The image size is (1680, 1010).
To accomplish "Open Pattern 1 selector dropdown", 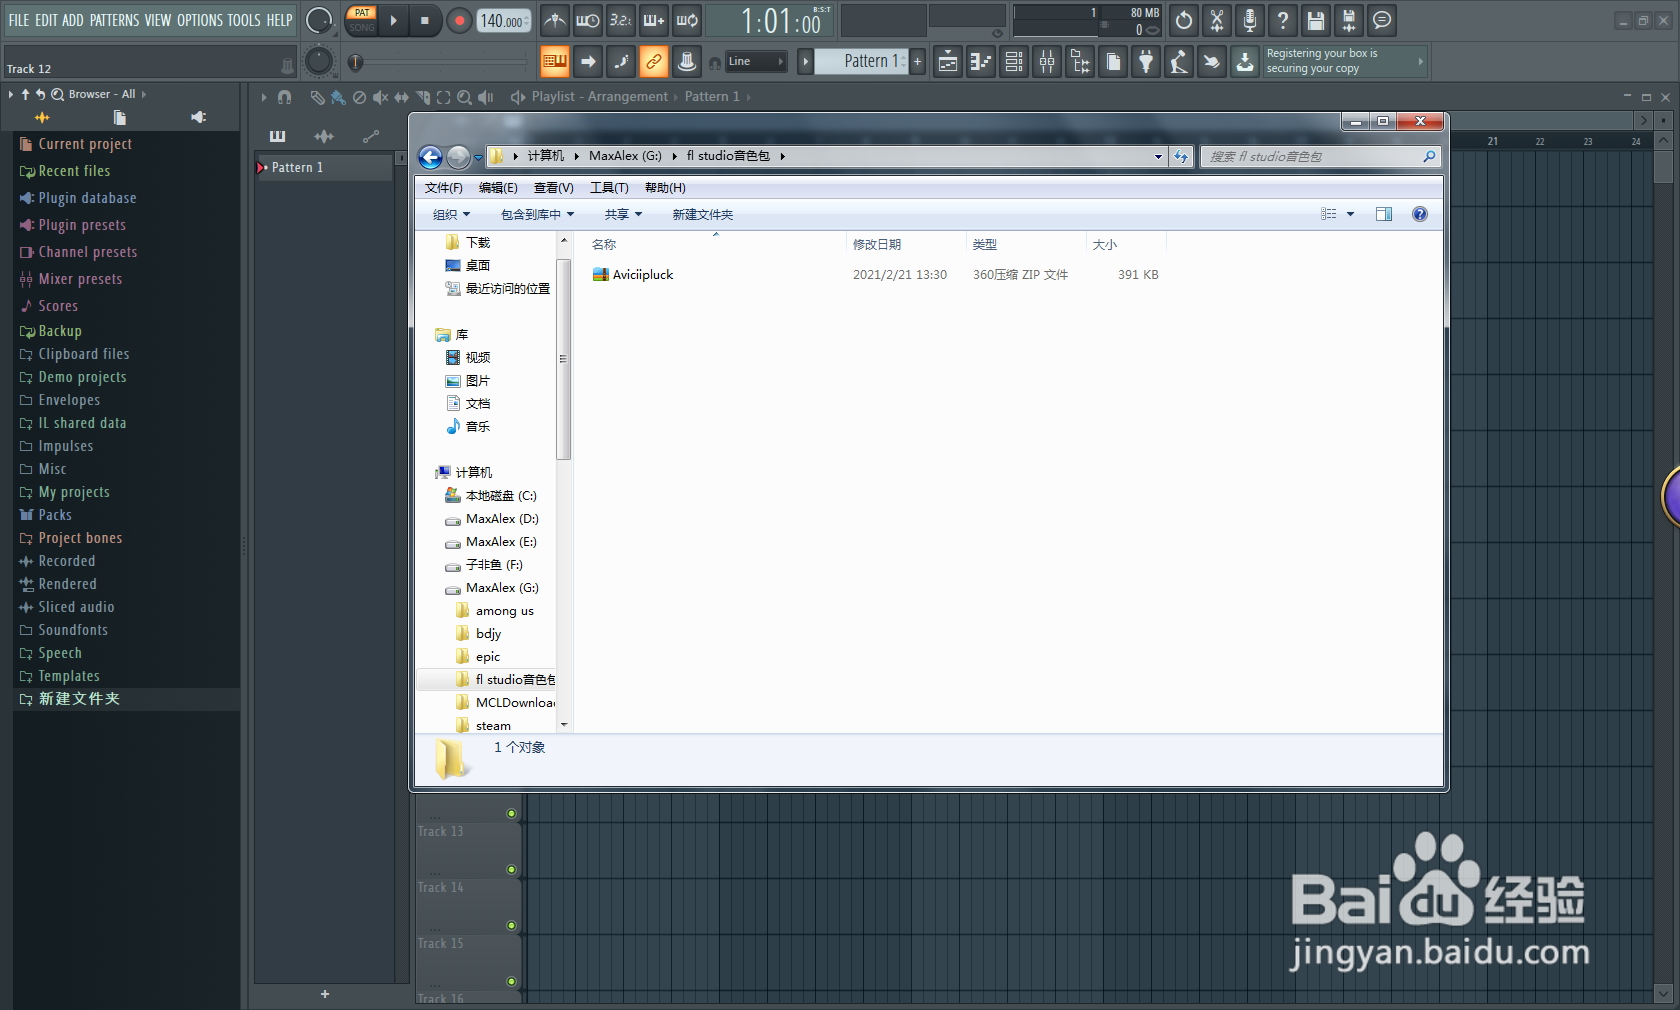I will (862, 61).
